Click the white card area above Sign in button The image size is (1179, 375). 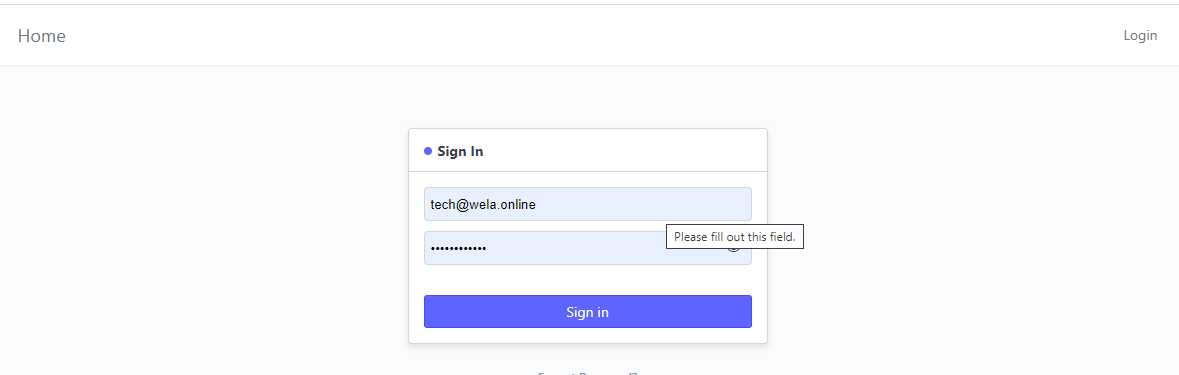coord(587,280)
